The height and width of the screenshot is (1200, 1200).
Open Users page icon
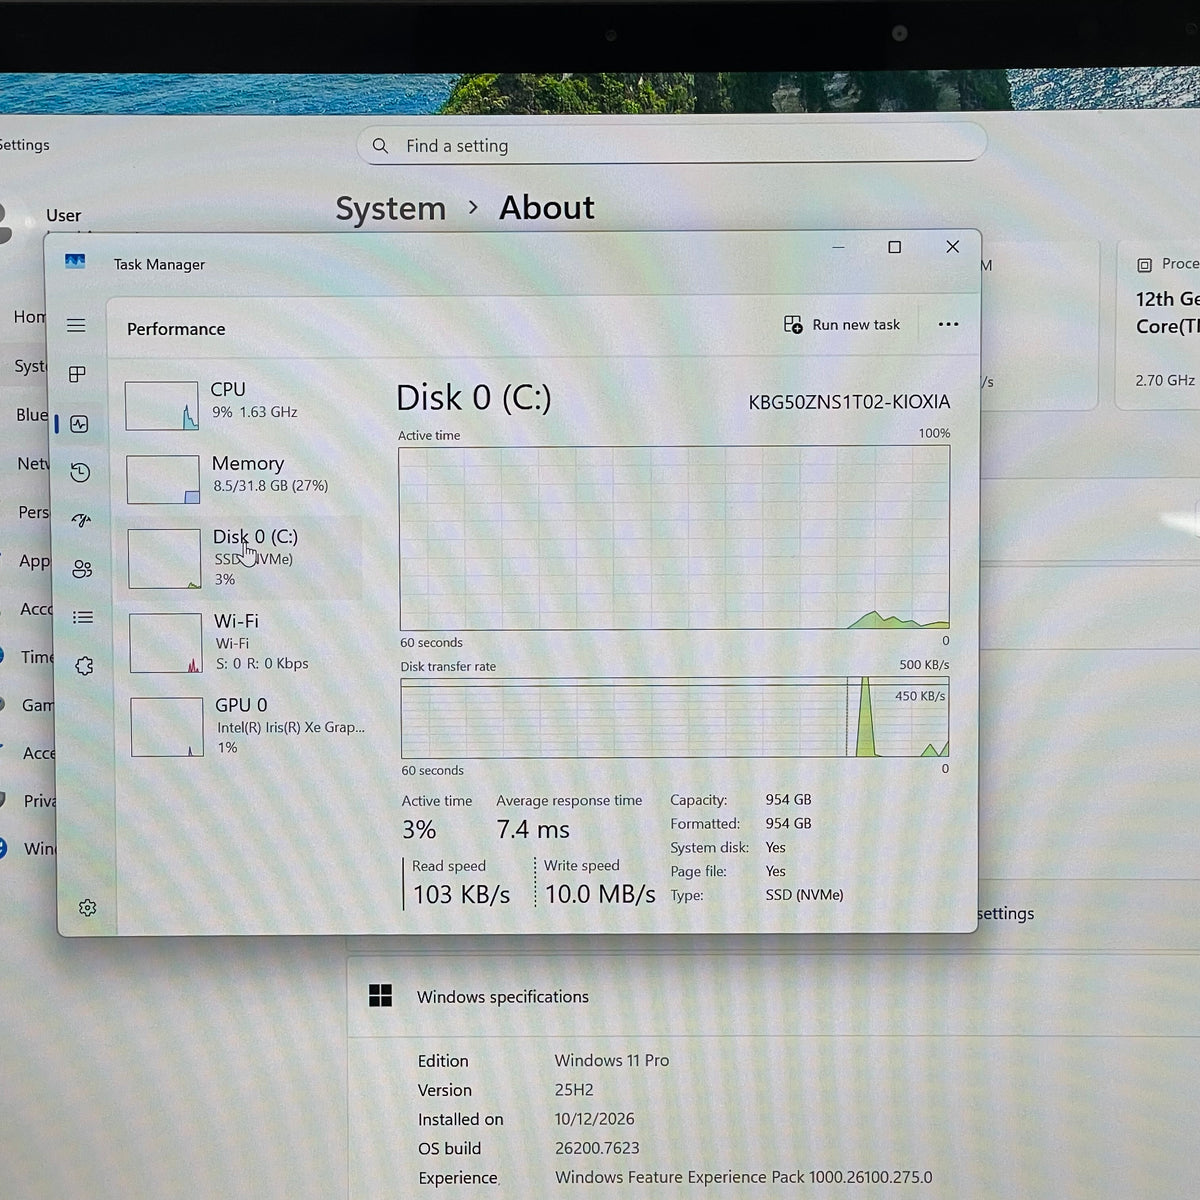click(82, 569)
